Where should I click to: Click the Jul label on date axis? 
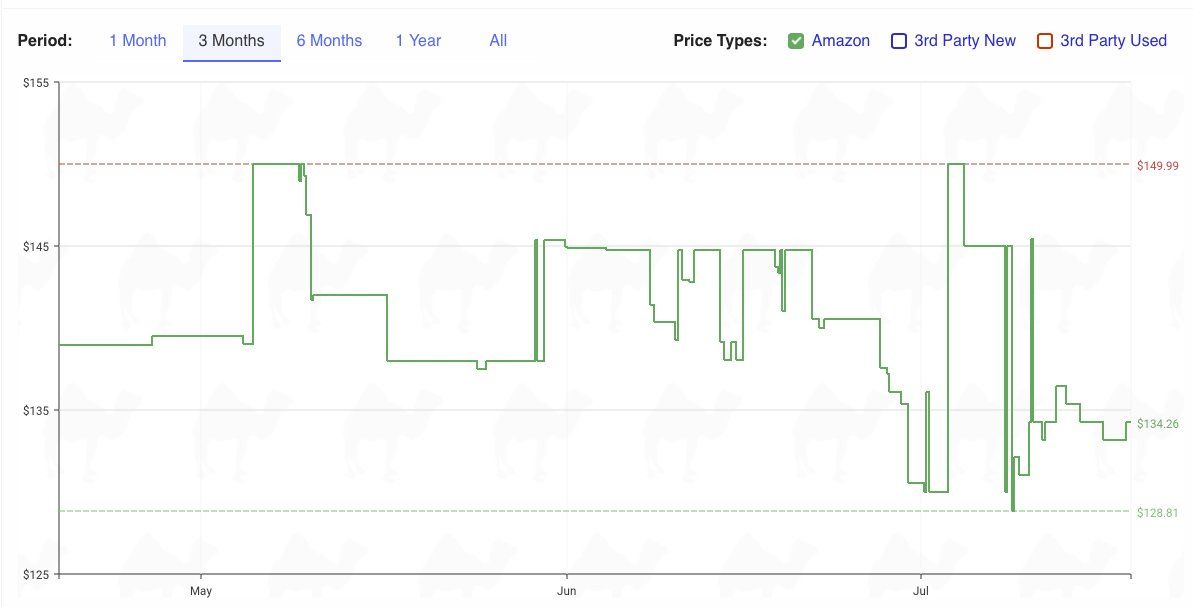[x=921, y=591]
